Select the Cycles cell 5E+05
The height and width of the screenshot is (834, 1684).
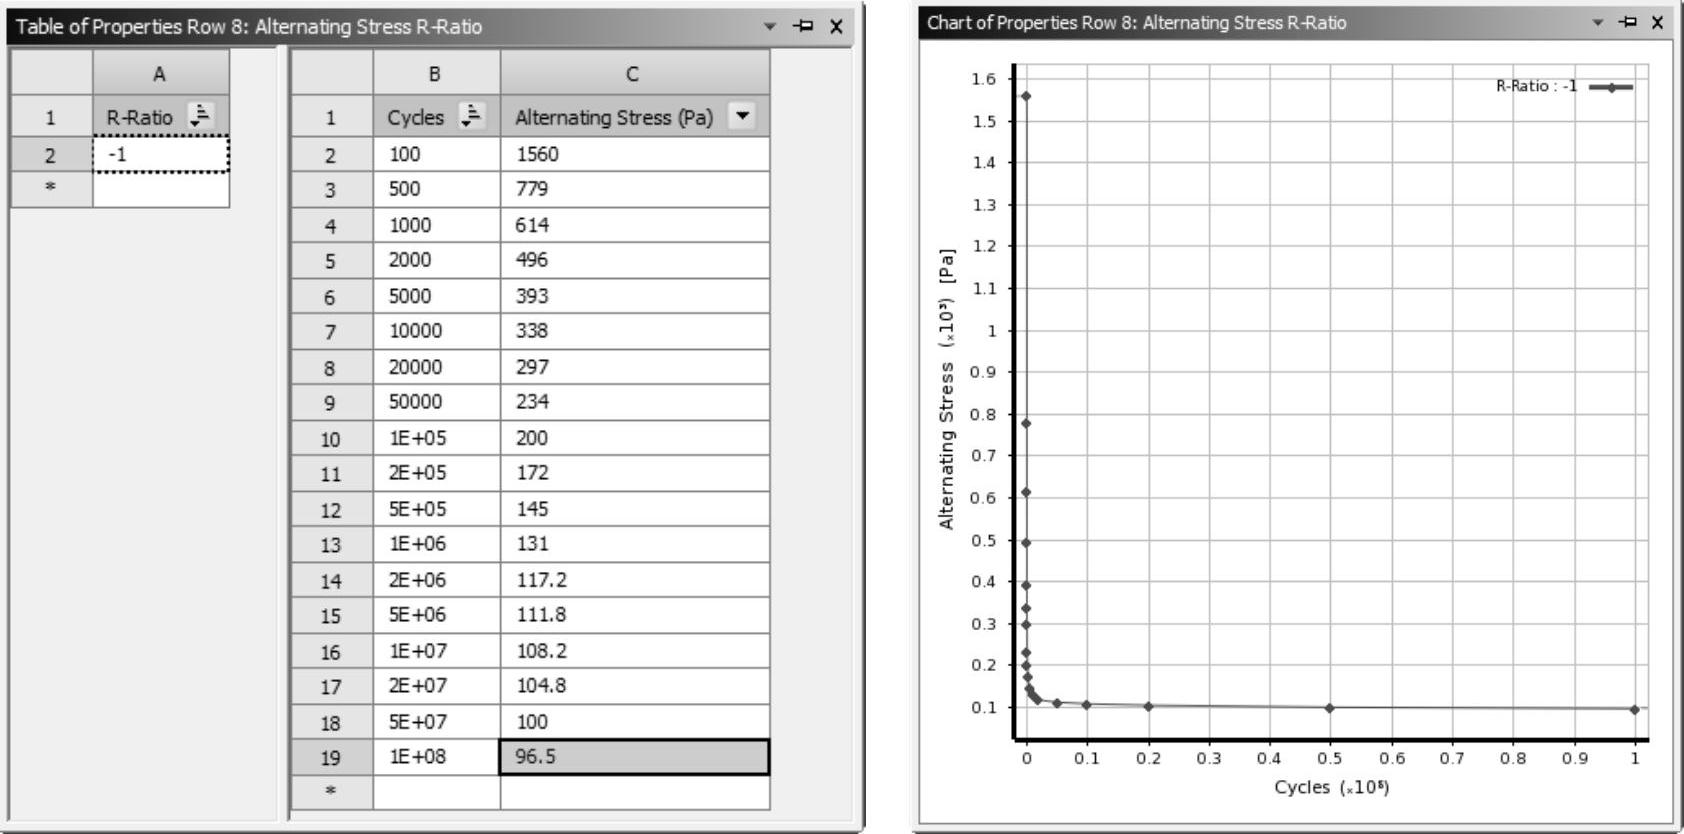coord(436,509)
